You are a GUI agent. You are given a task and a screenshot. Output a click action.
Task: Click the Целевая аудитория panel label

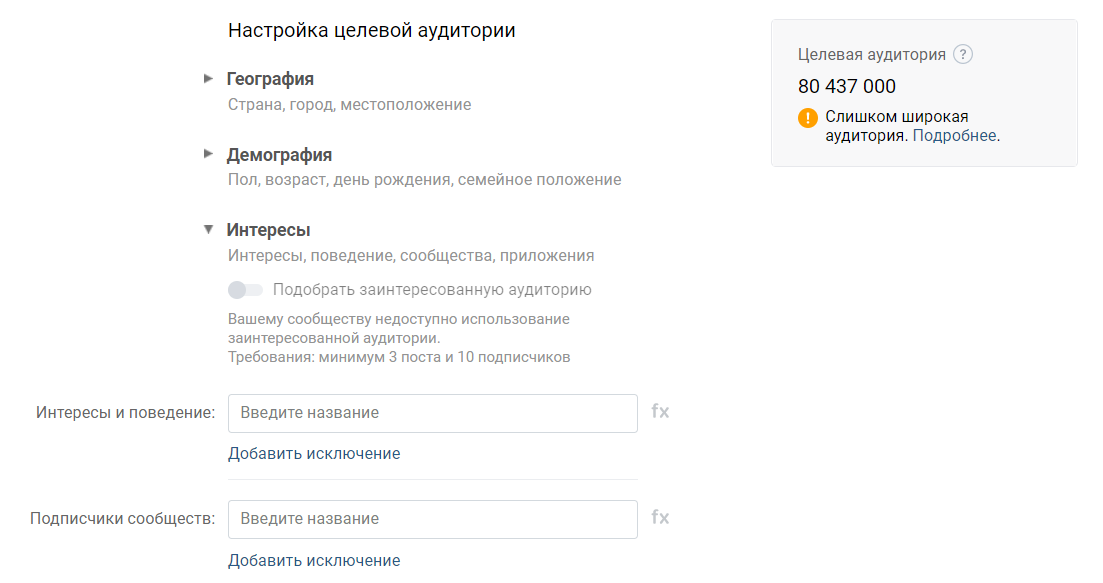pos(871,54)
